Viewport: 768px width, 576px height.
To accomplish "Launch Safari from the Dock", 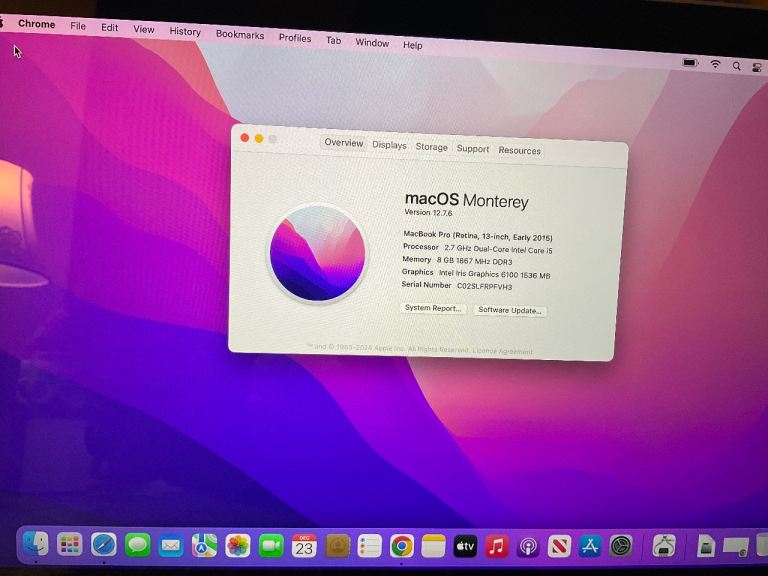I will (x=104, y=545).
